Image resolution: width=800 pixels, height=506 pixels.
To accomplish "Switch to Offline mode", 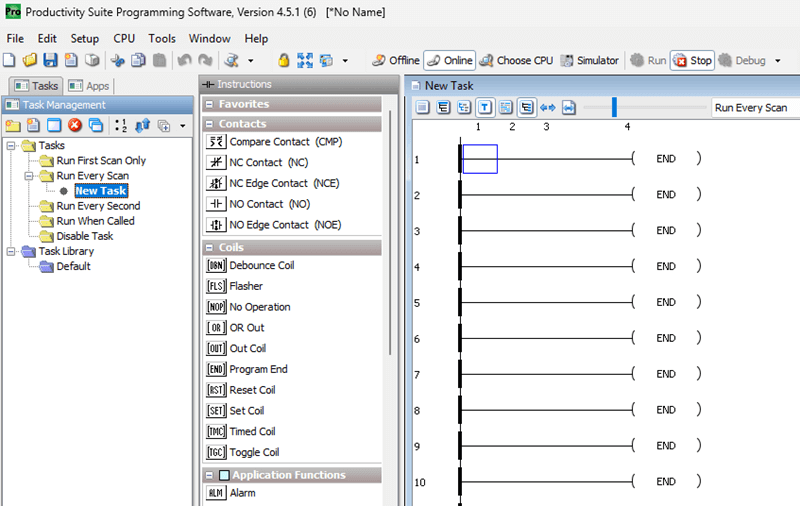I will [x=396, y=61].
